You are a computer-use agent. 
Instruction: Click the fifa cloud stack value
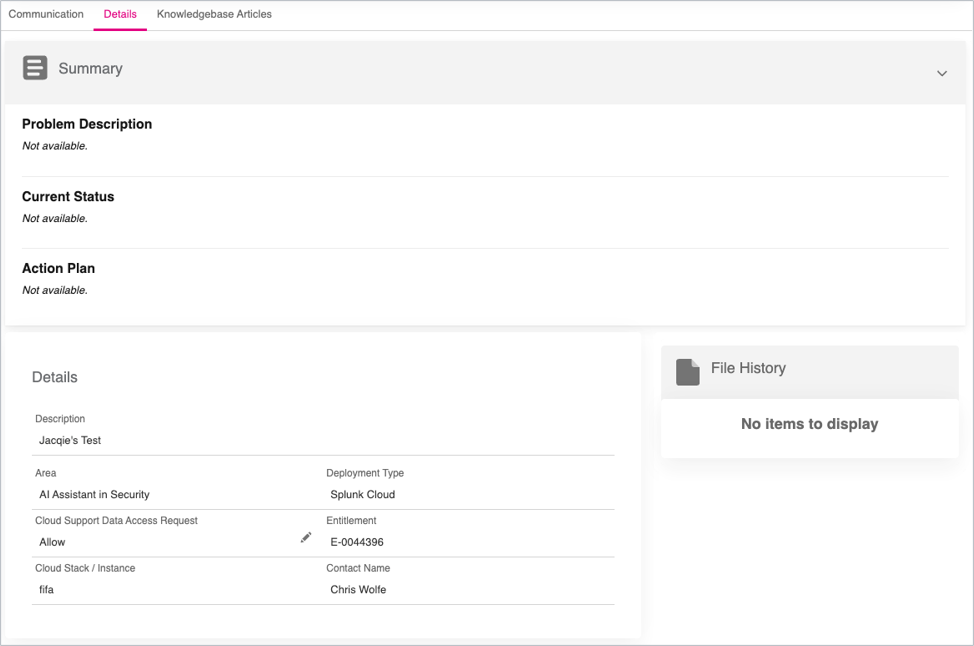click(x=47, y=589)
